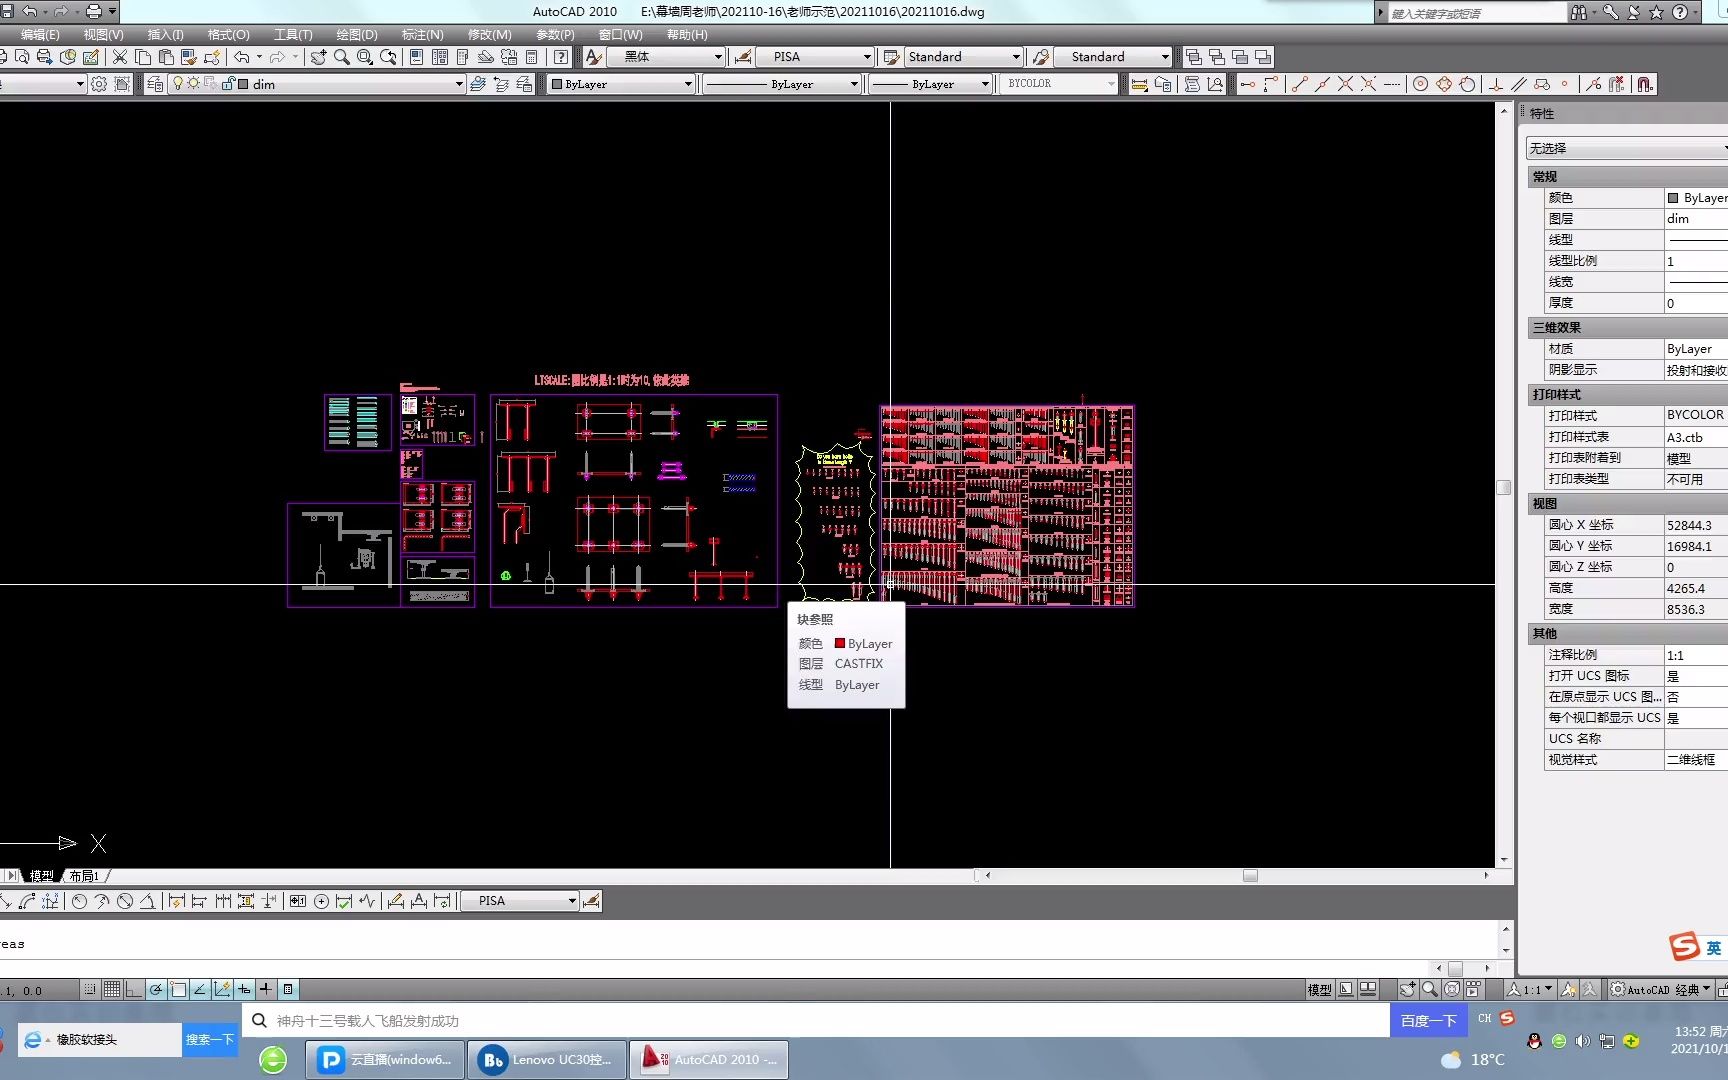Image resolution: width=1728 pixels, height=1080 pixels.
Task: Click the 百度一下 search button
Action: coord(1428,1020)
